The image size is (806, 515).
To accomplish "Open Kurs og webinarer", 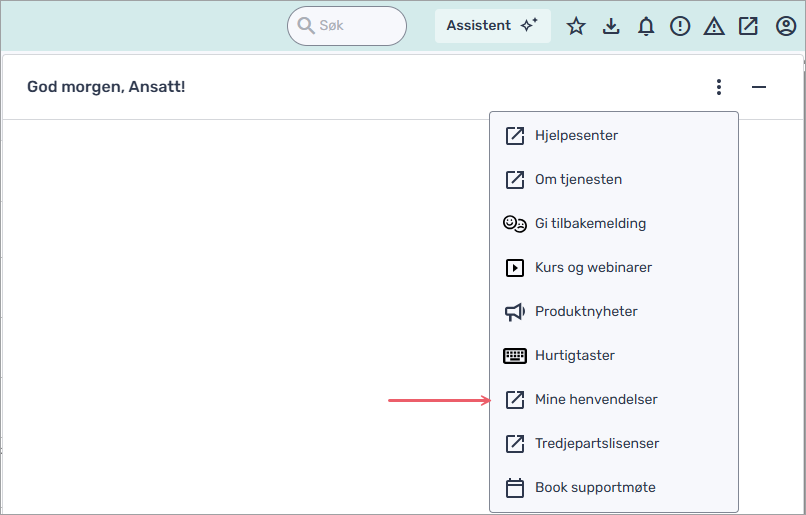I will 593,267.
